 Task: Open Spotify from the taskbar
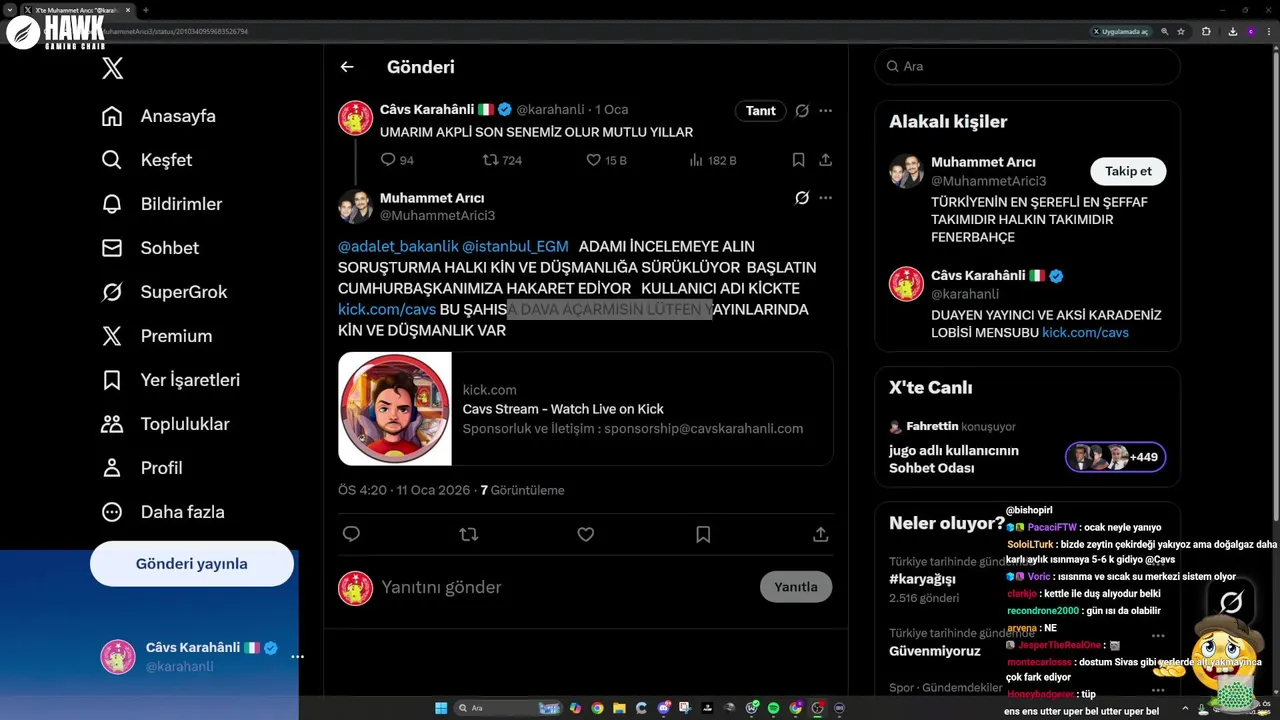(x=773, y=708)
